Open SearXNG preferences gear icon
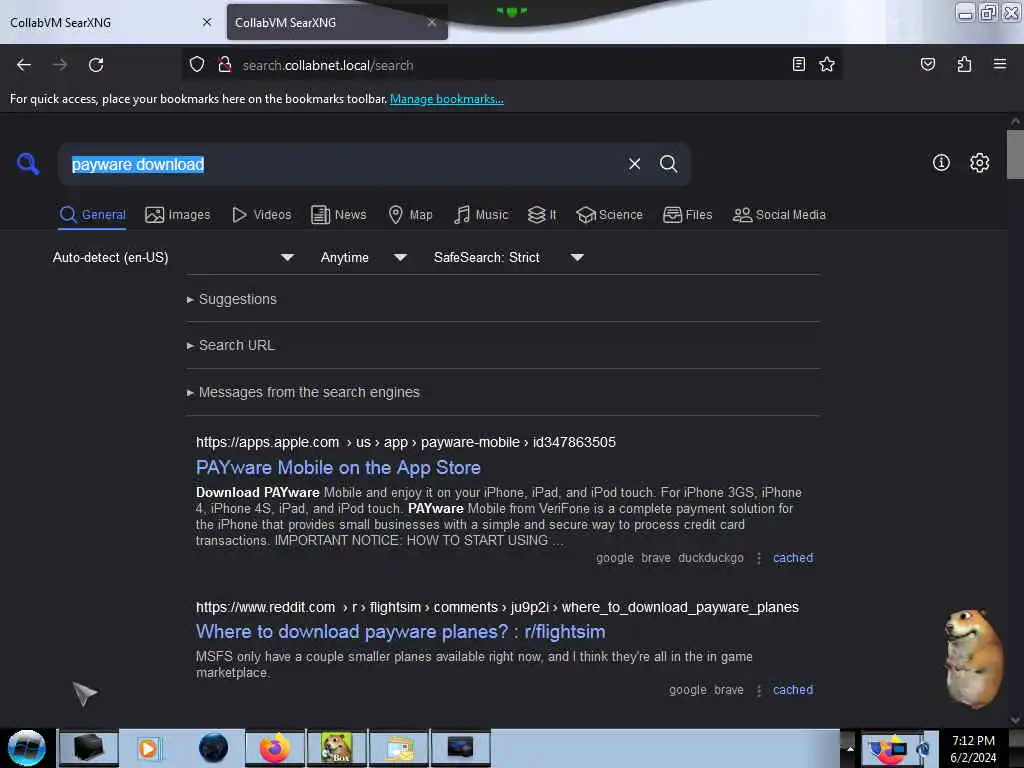 (x=979, y=163)
